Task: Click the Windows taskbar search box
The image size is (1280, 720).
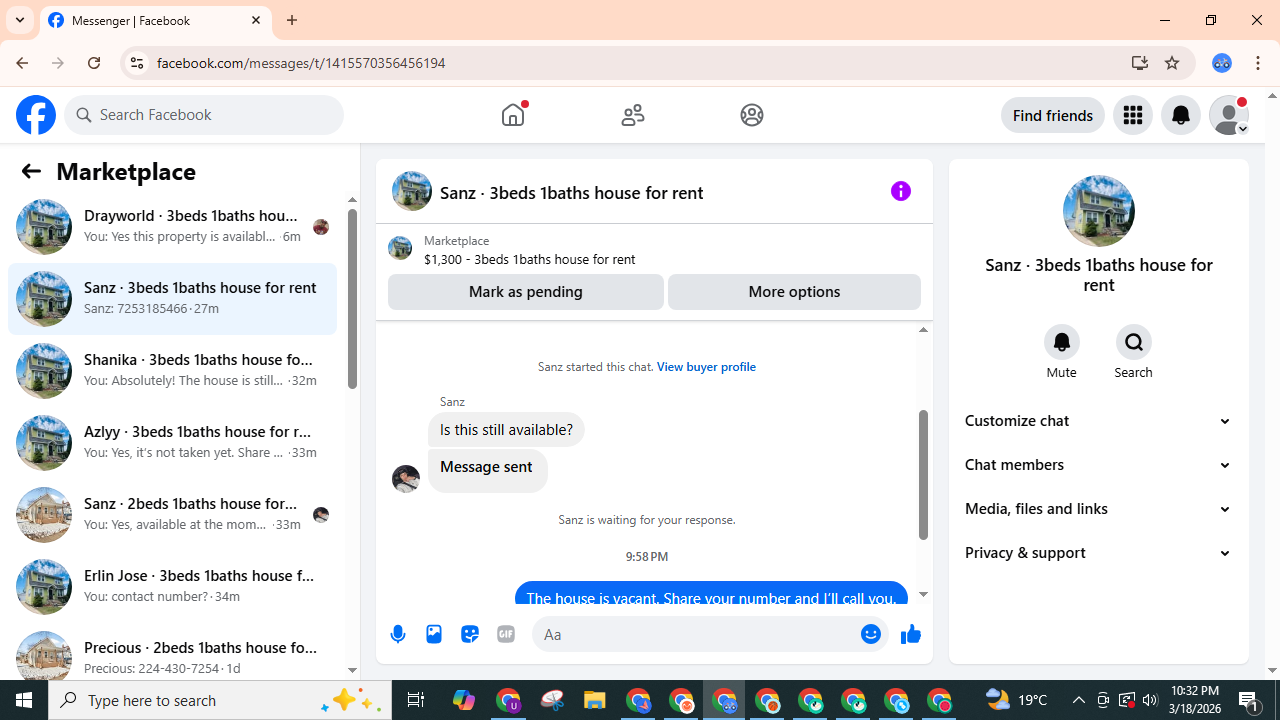Action: (x=220, y=700)
